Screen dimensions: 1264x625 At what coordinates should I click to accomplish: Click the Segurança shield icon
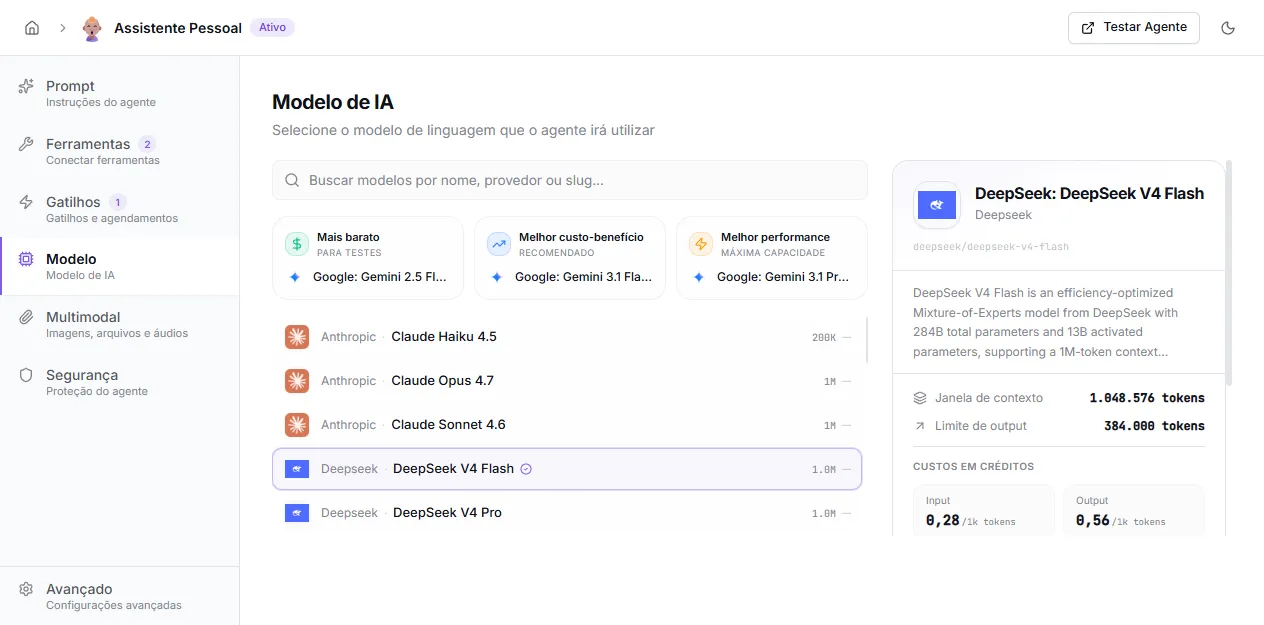click(27, 375)
